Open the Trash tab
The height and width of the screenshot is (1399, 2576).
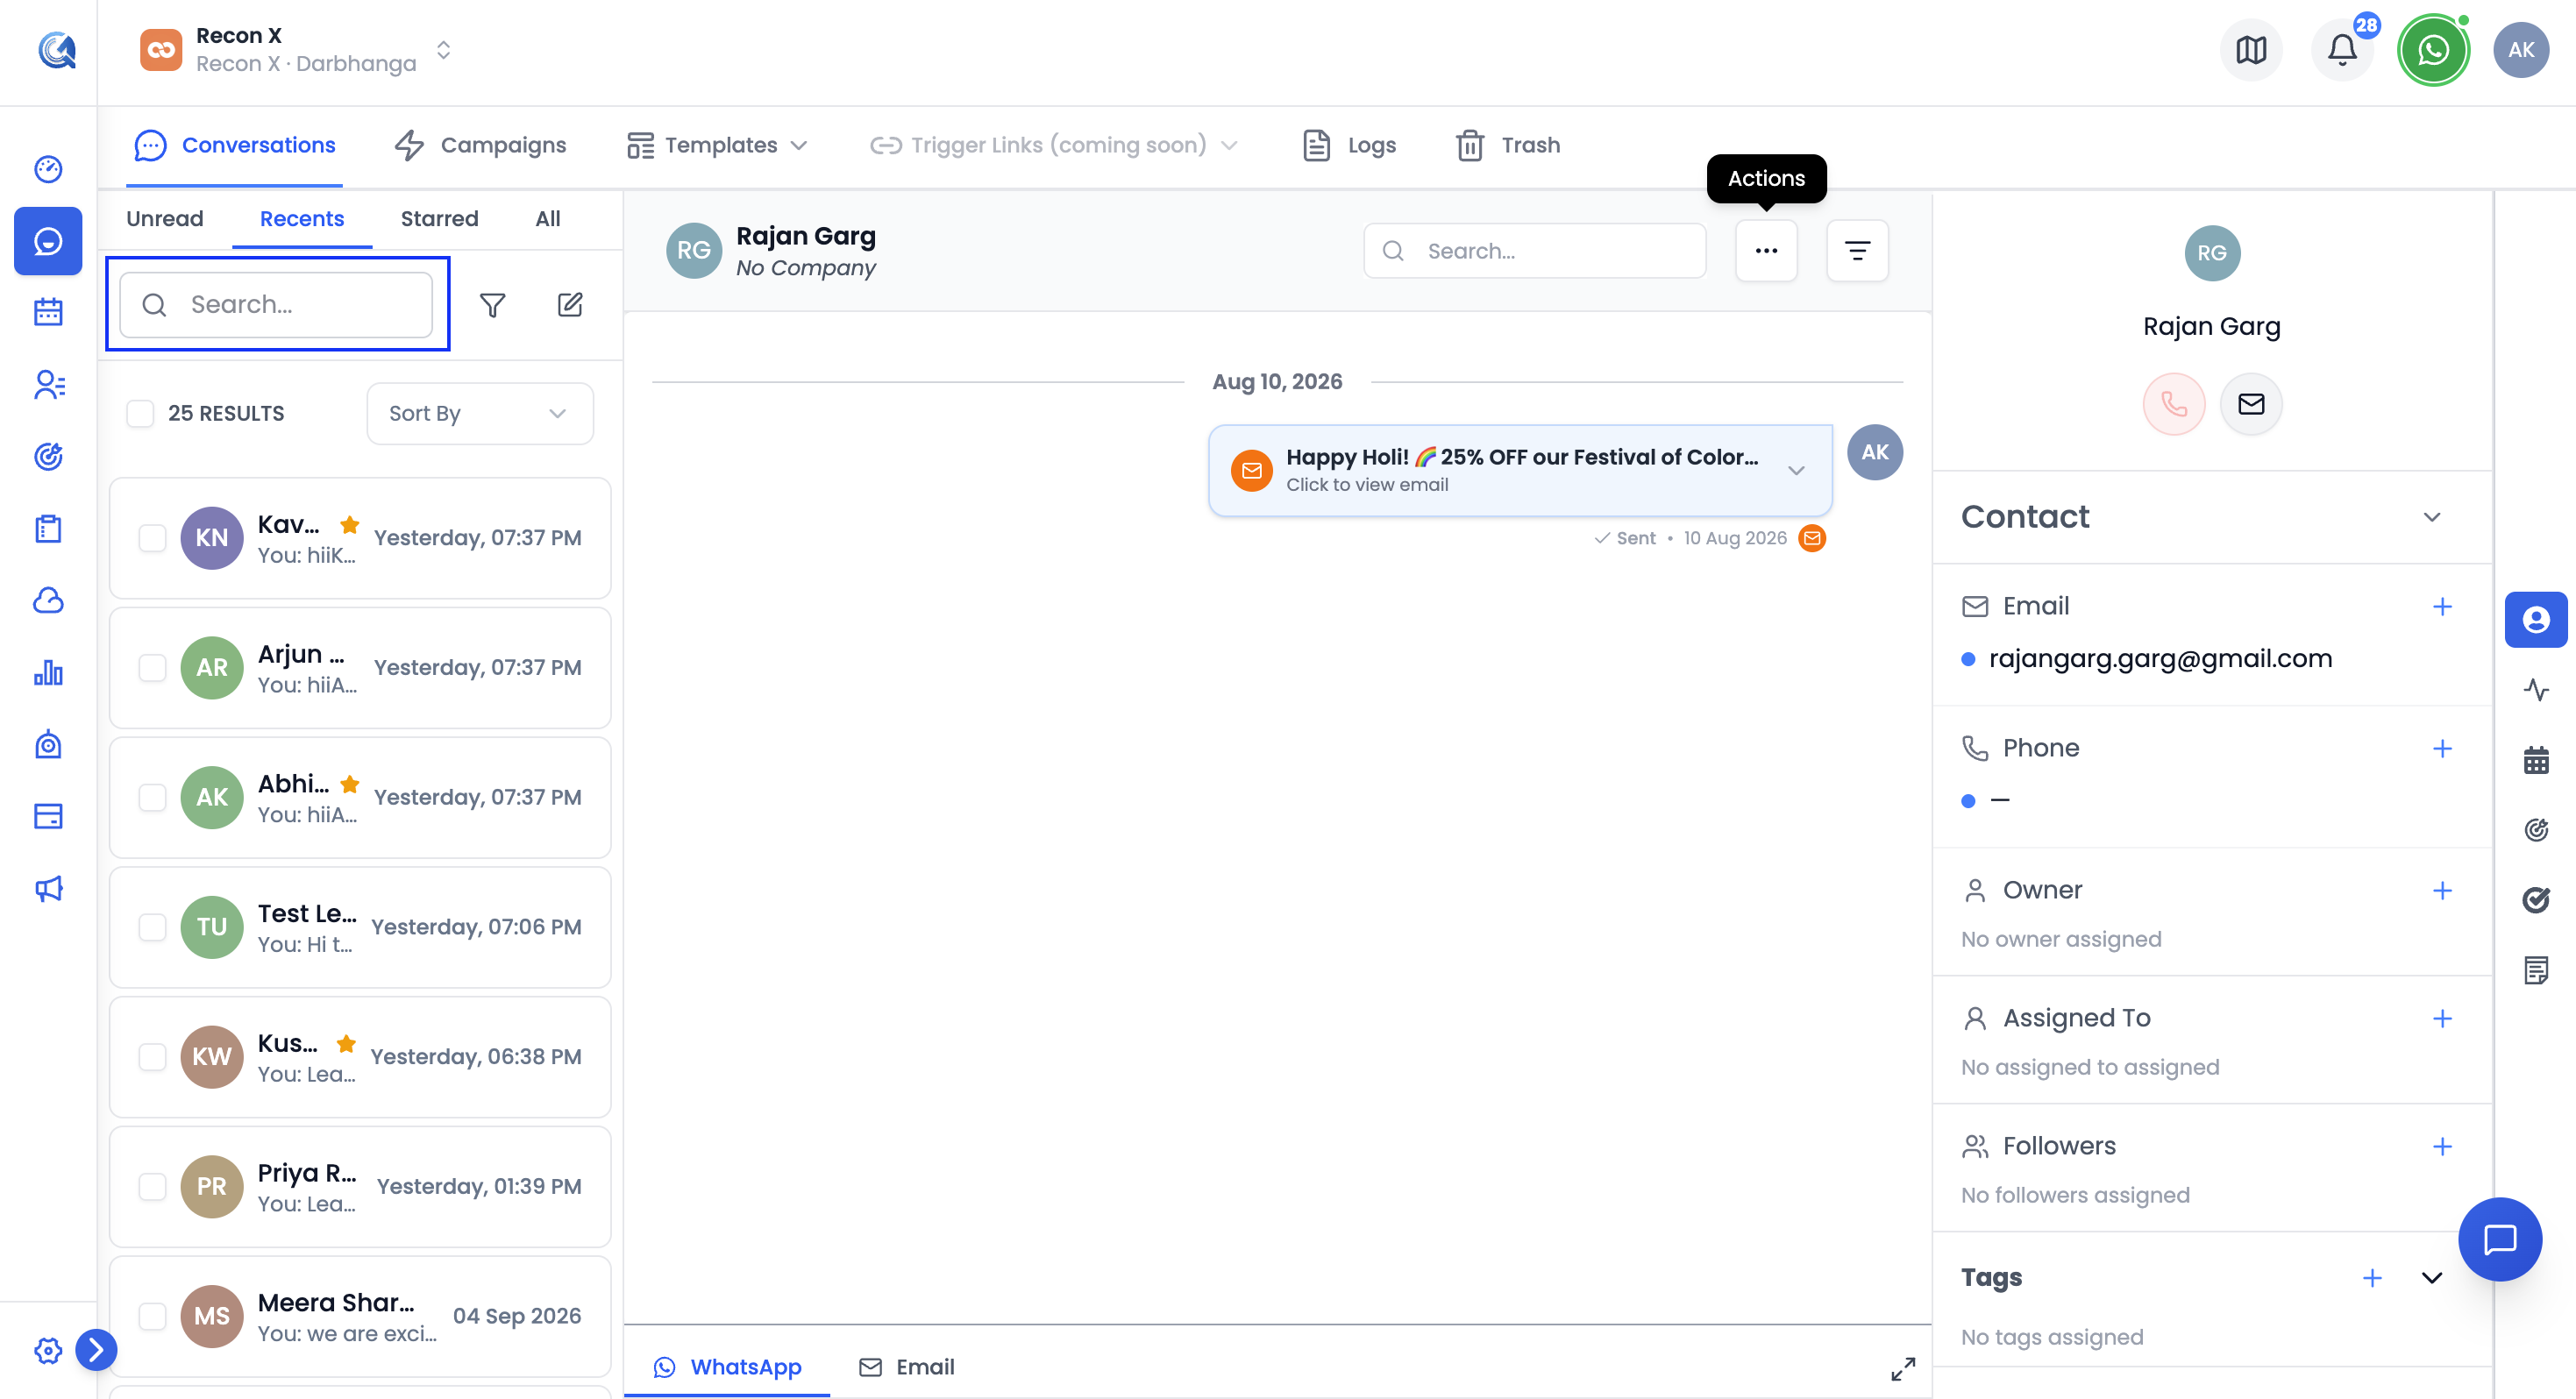[x=1508, y=146]
